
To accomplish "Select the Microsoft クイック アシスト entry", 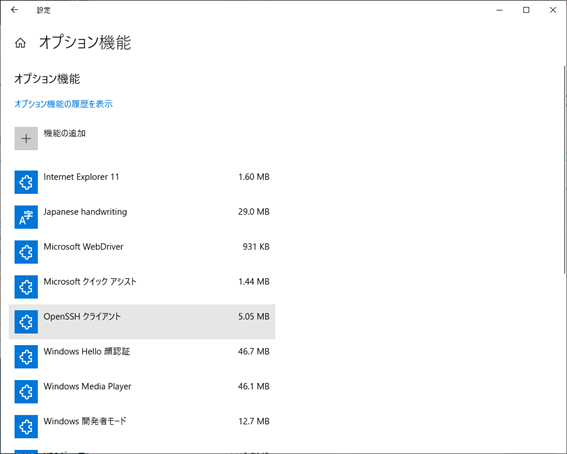I will coord(142,287).
